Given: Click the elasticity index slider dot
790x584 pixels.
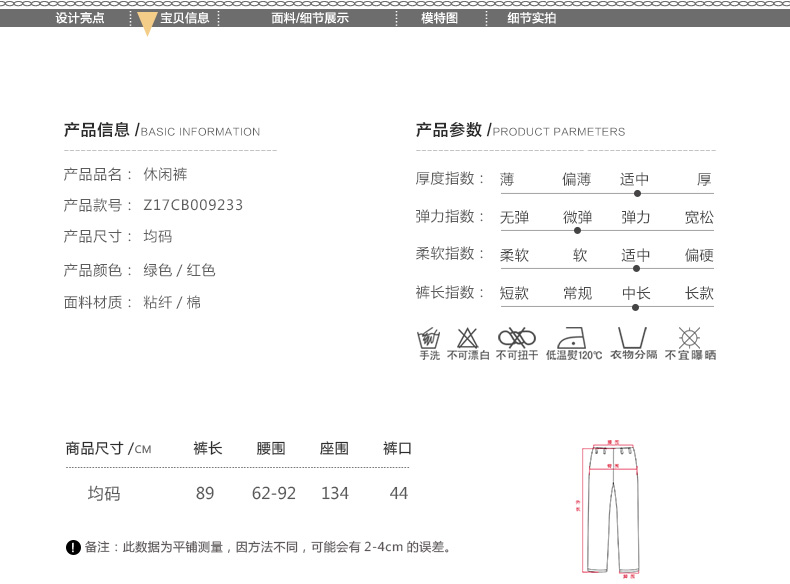Looking at the screenshot, I should coord(578,230).
